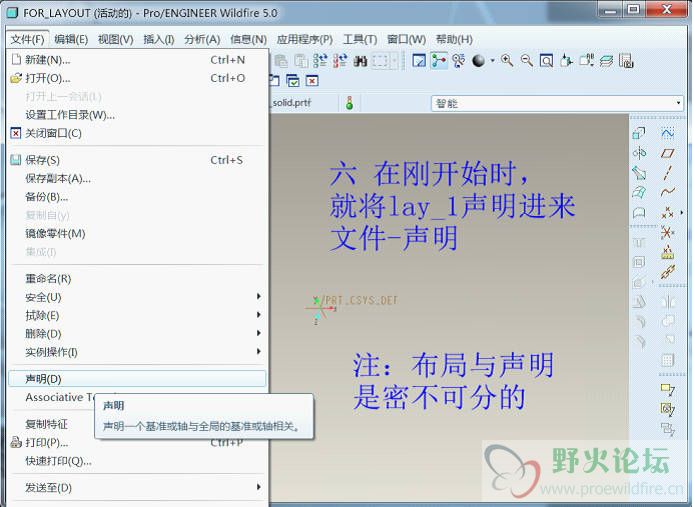
Task: Open the View Manager icon
Action: click(626, 61)
